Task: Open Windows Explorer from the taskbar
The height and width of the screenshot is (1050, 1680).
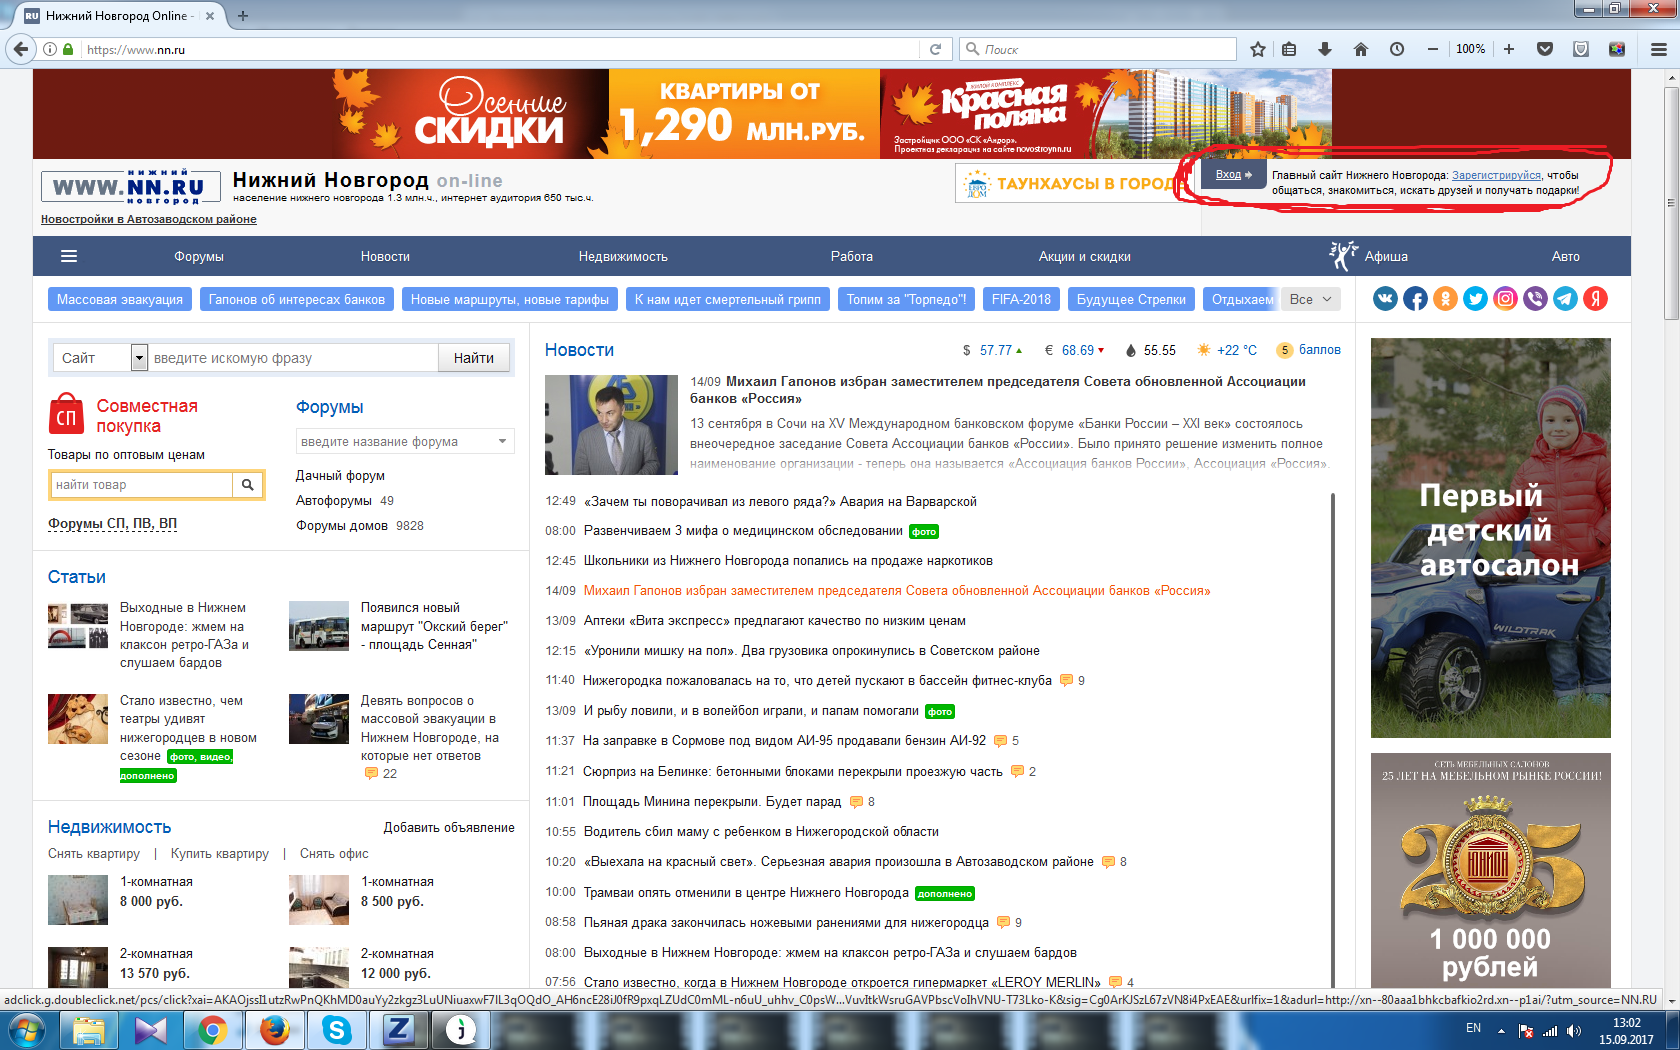Action: point(89,1030)
